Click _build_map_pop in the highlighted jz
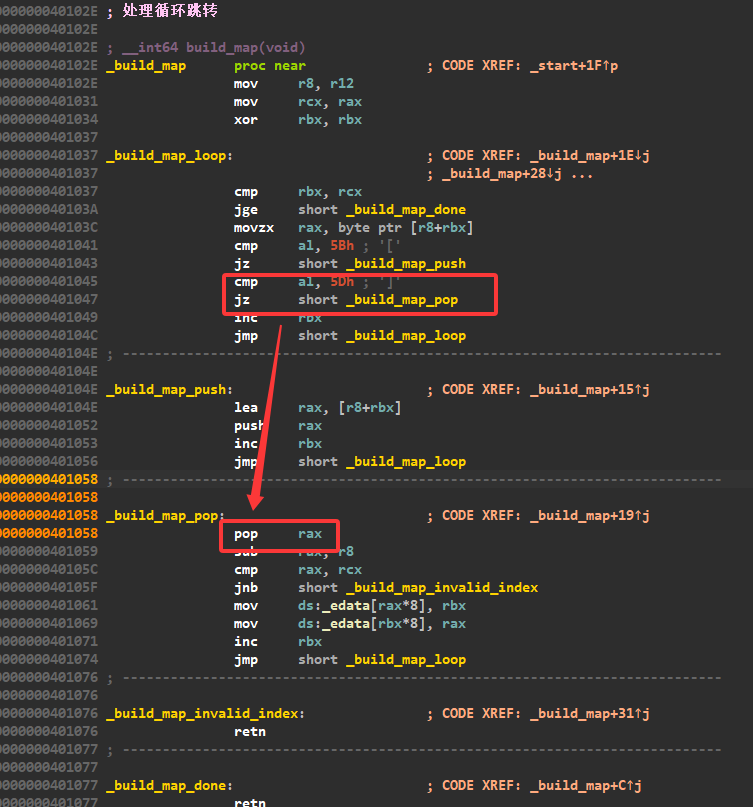Viewport: 753px width, 807px height. [x=402, y=300]
